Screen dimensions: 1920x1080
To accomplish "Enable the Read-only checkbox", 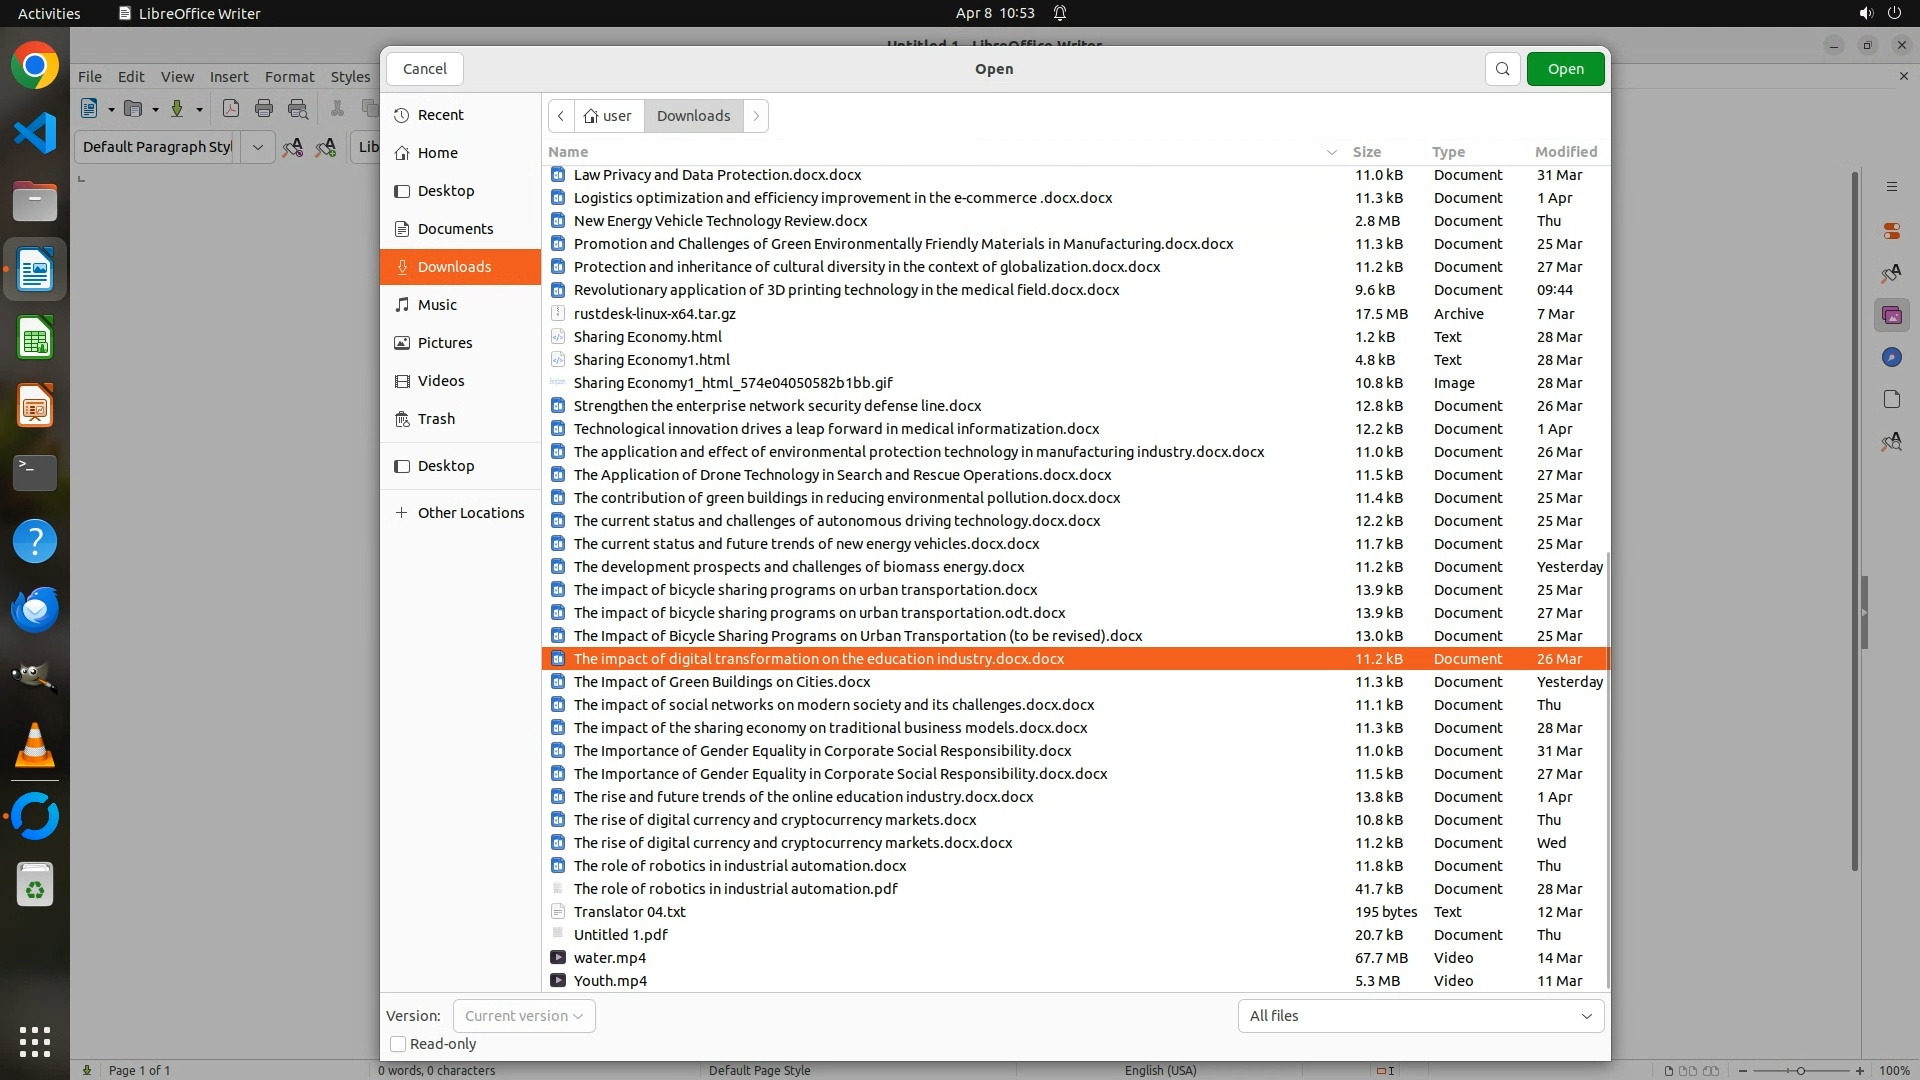I will tap(398, 1044).
